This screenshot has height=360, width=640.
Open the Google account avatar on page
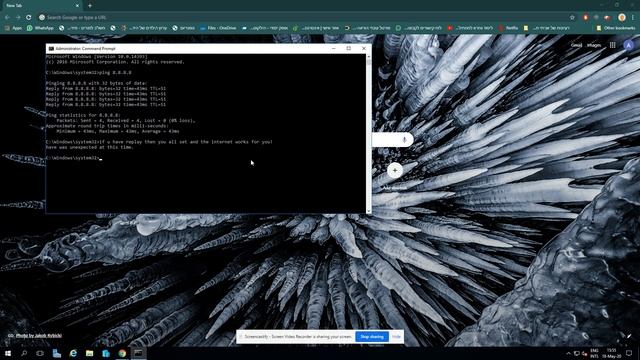point(629,45)
